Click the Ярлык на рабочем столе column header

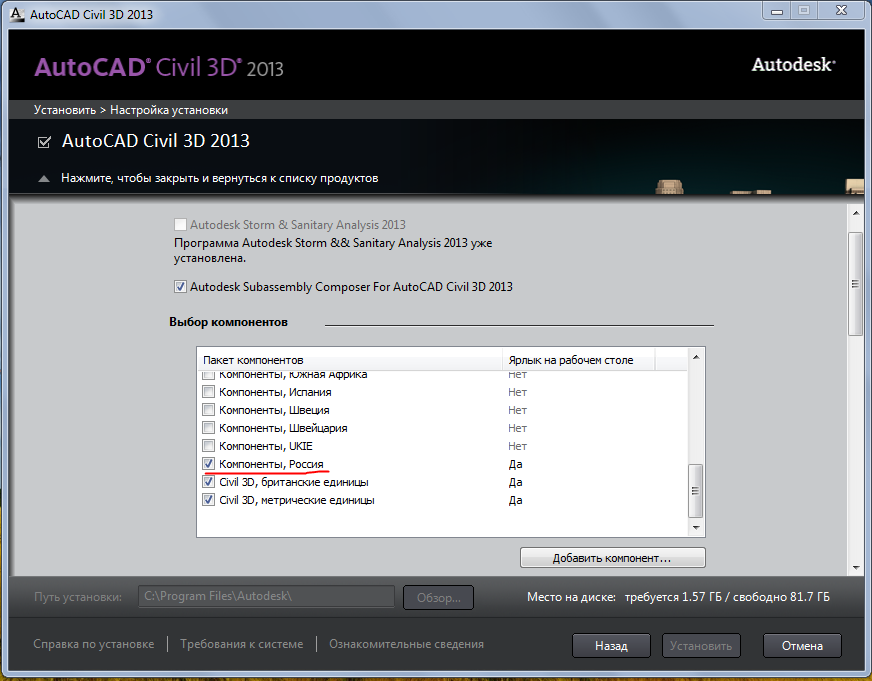[578, 360]
